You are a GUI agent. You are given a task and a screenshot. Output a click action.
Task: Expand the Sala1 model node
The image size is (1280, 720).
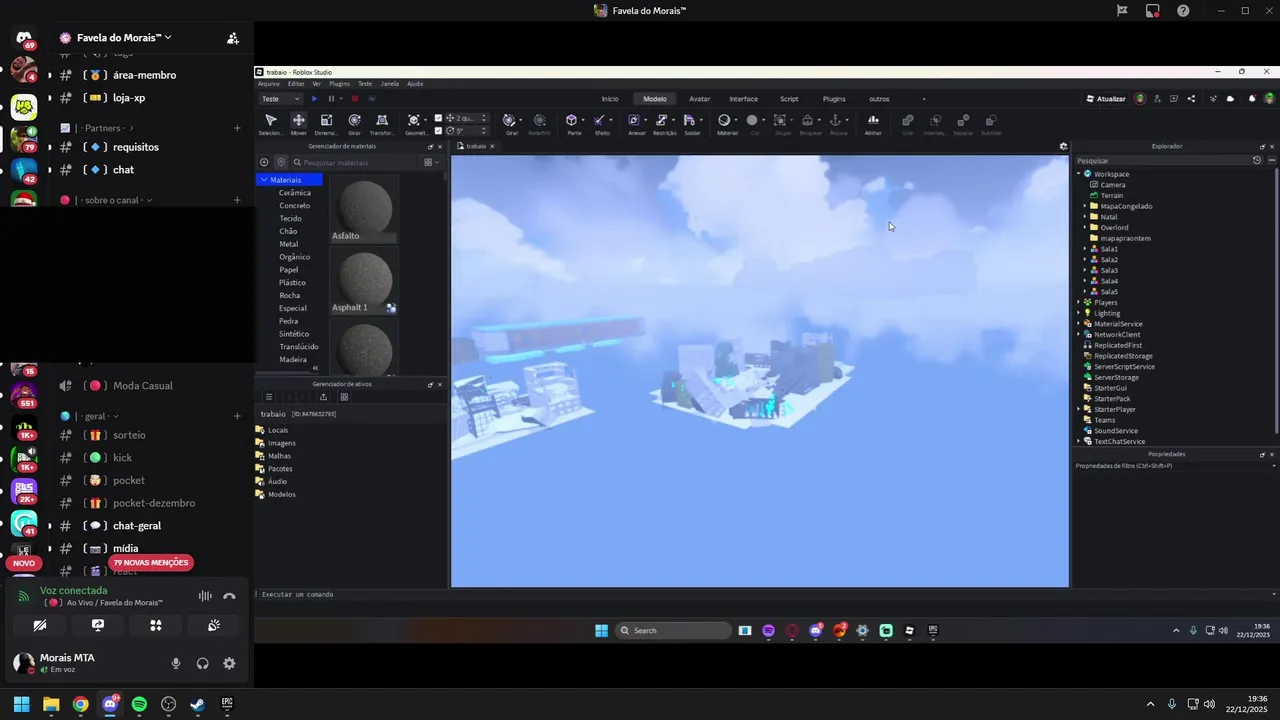[x=1085, y=249]
